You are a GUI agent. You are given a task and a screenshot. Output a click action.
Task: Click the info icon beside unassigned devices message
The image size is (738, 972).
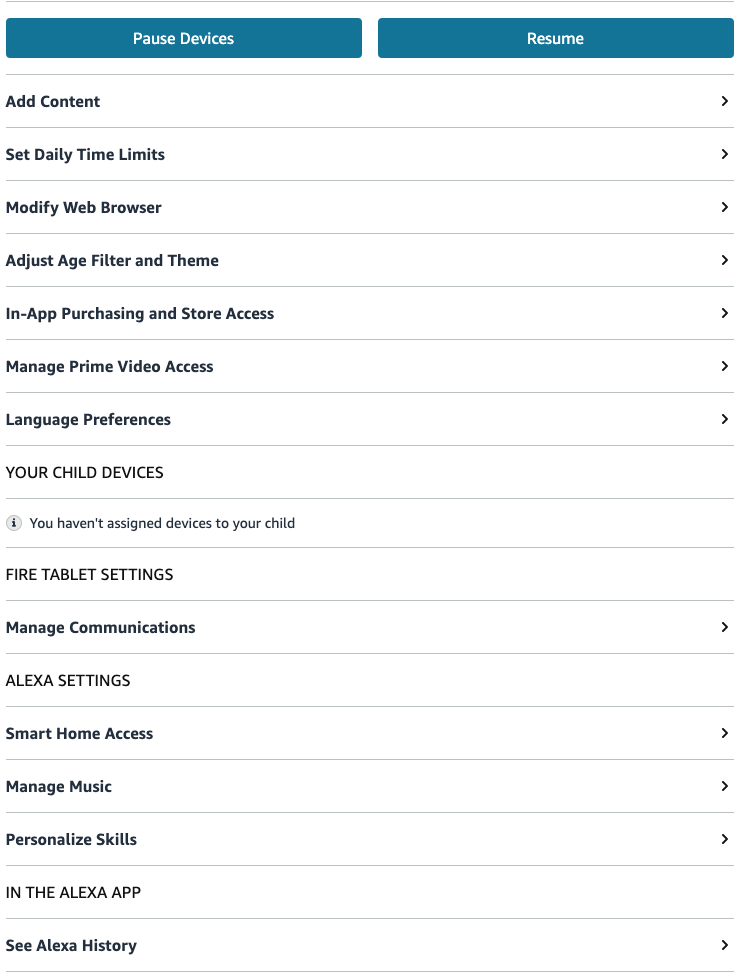tap(14, 523)
